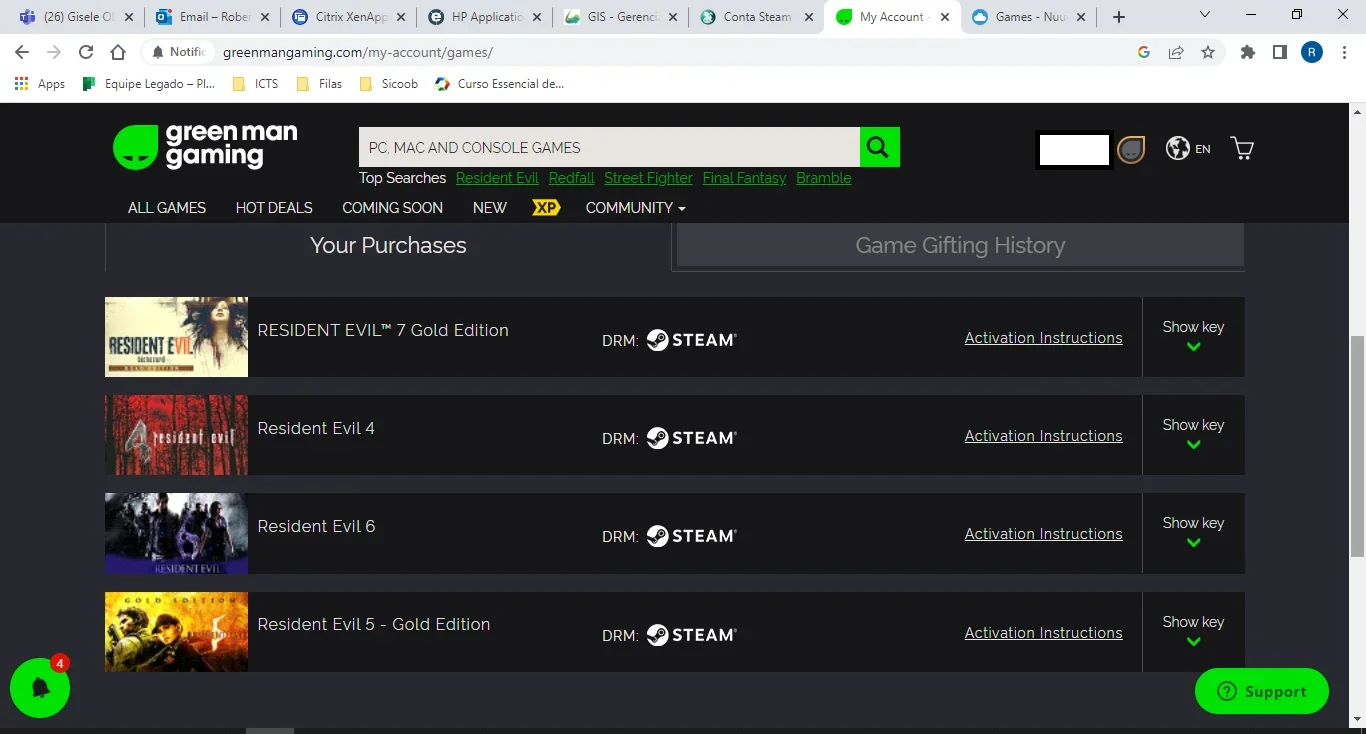The height and width of the screenshot is (734, 1366).
Task: Close the My Account tab
Action: pyautogui.click(x=945, y=17)
